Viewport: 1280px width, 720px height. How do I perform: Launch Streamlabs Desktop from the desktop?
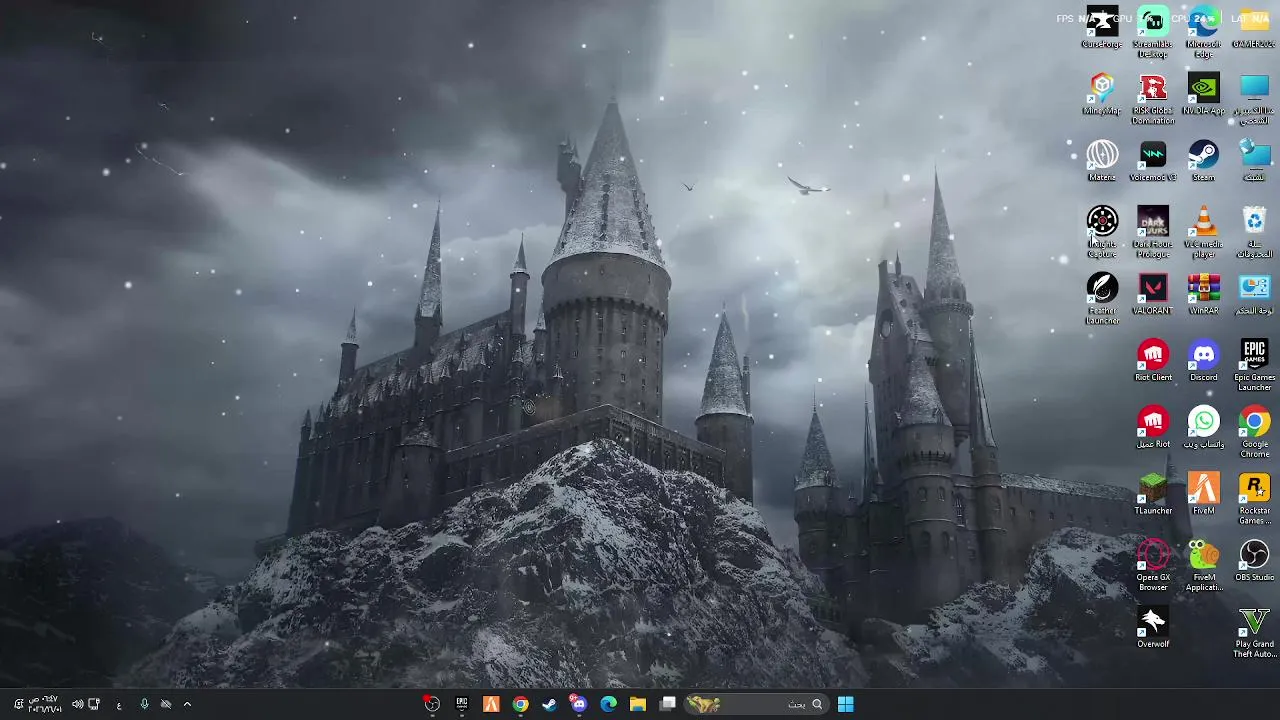(1153, 32)
